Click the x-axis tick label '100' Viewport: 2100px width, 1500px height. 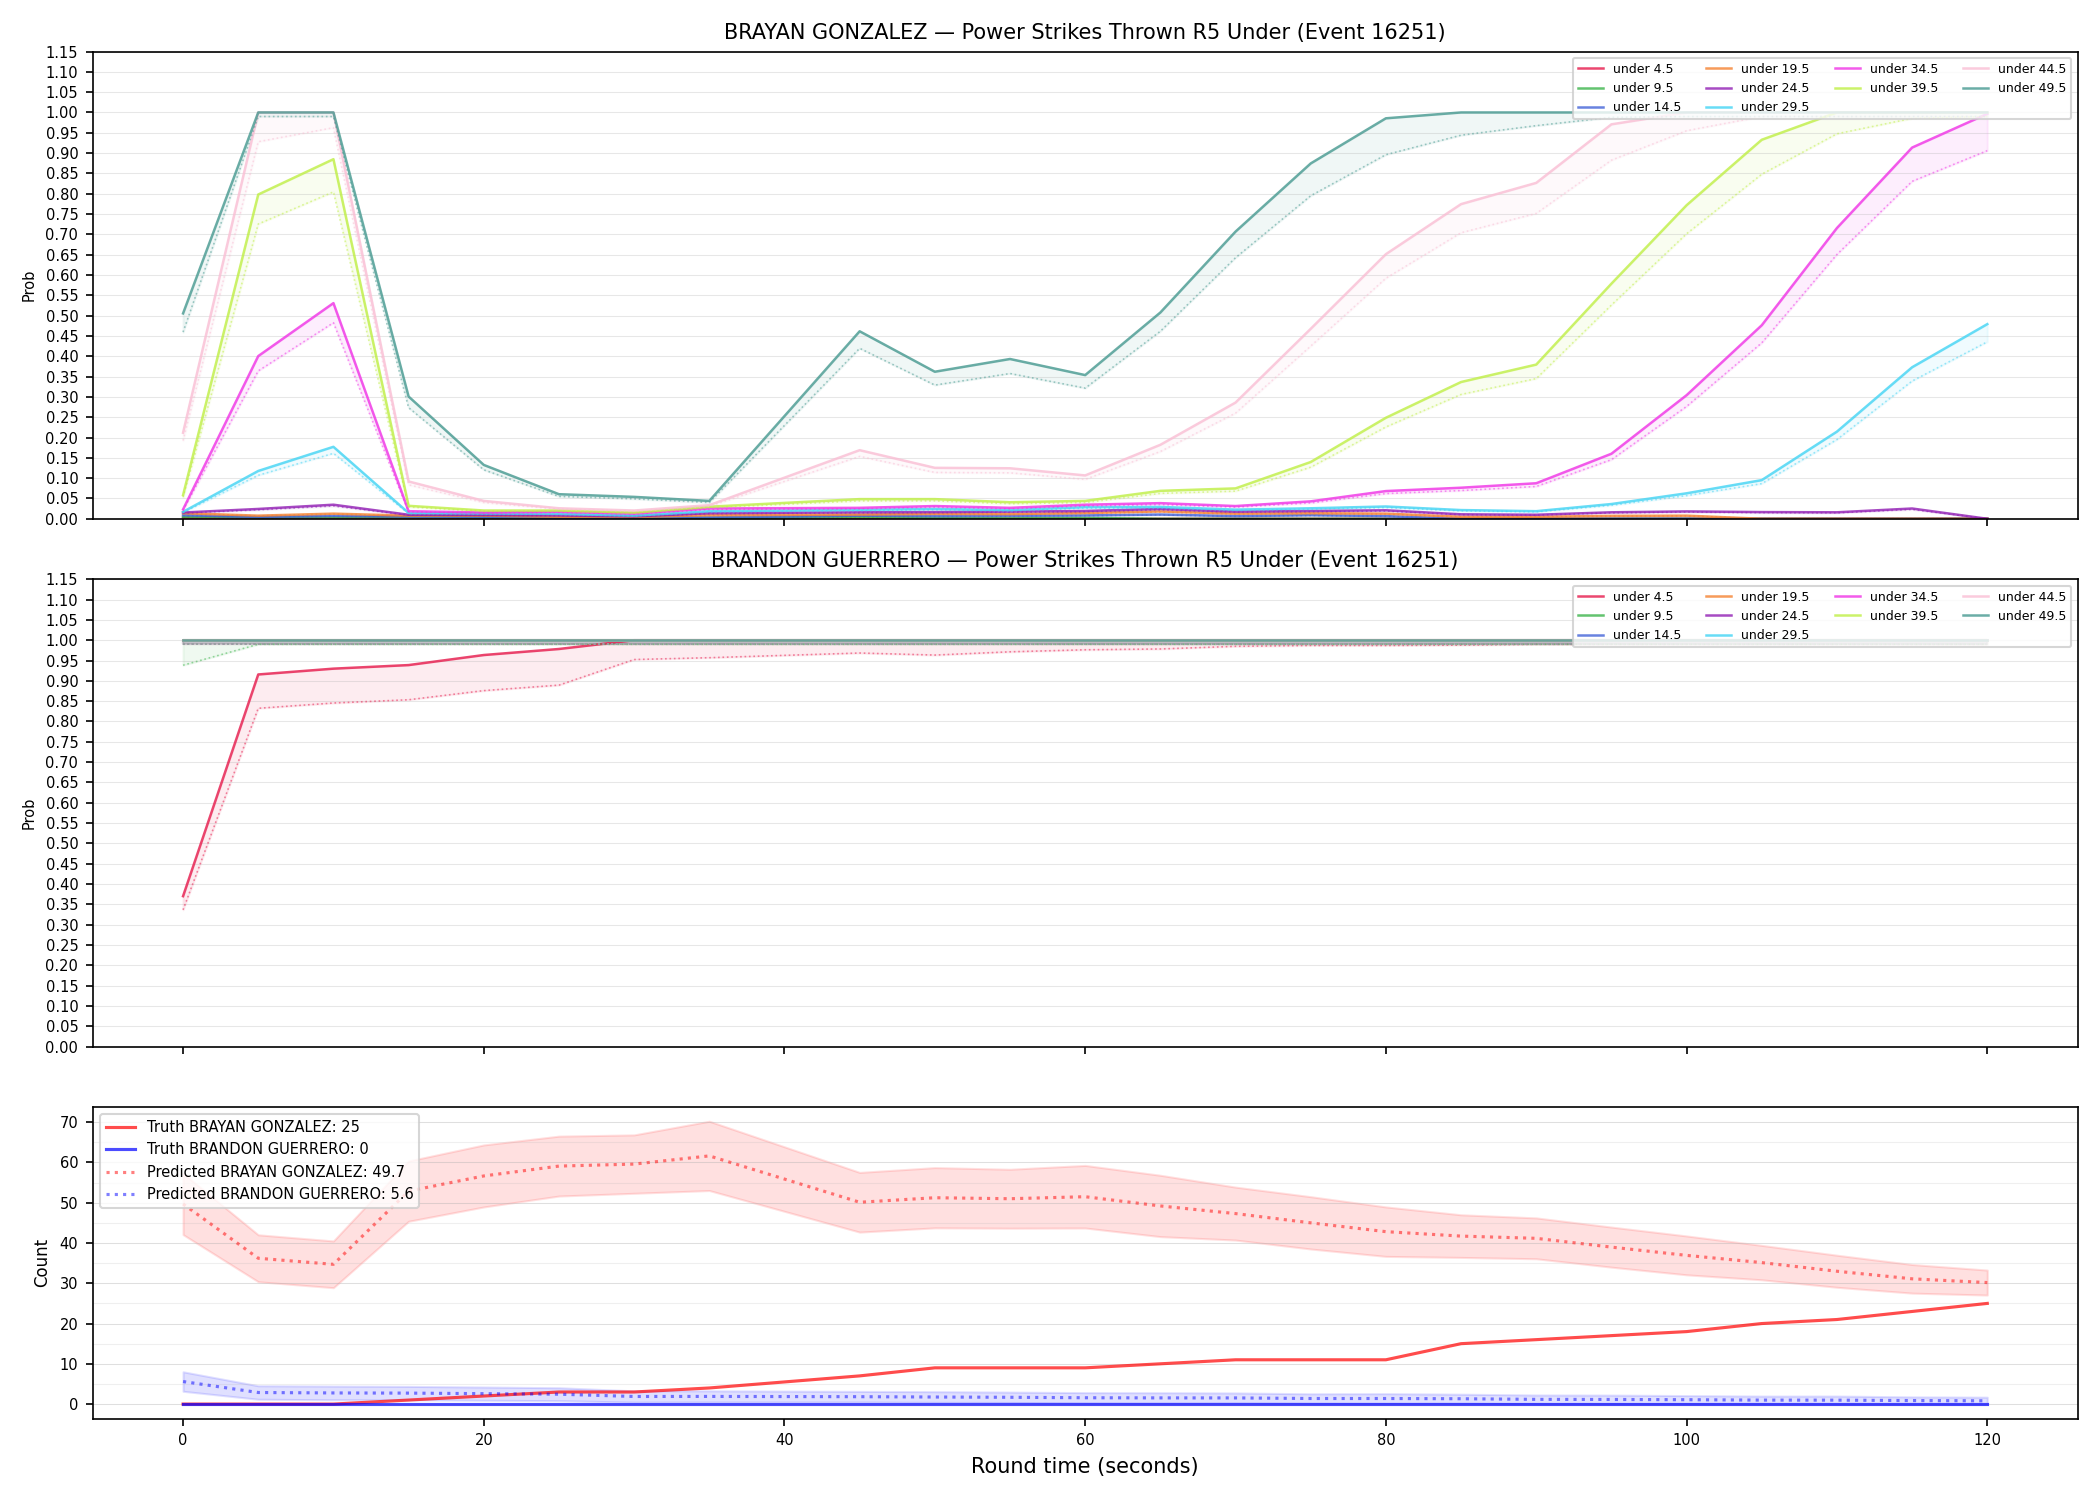[x=1686, y=1440]
